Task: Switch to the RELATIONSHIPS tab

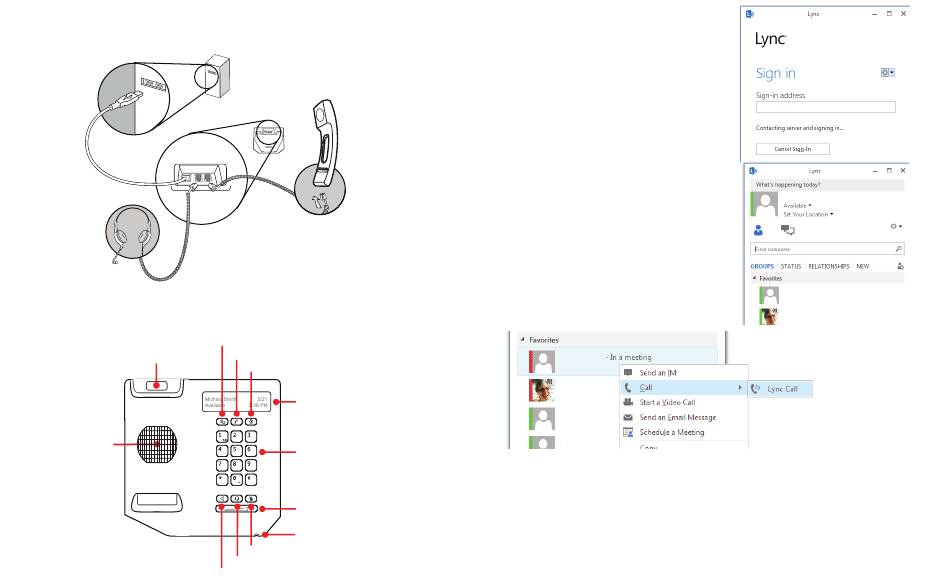Action: pos(829,267)
